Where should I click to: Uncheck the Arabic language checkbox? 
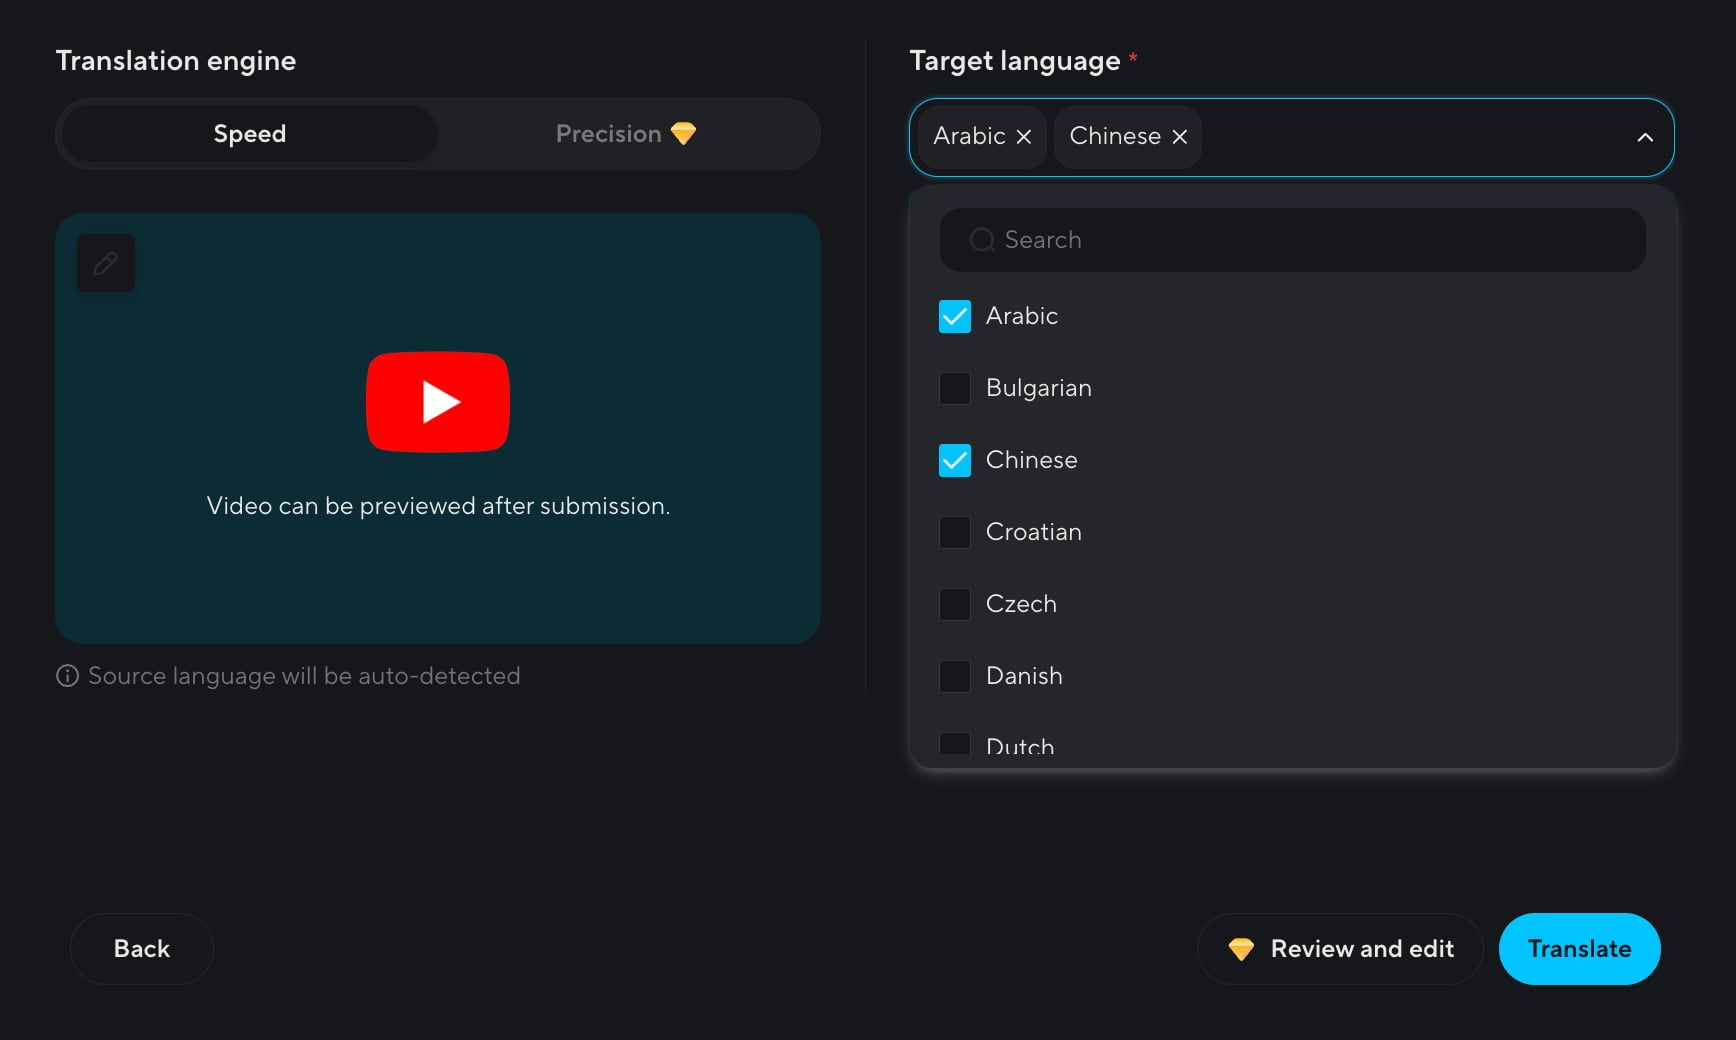(x=954, y=316)
